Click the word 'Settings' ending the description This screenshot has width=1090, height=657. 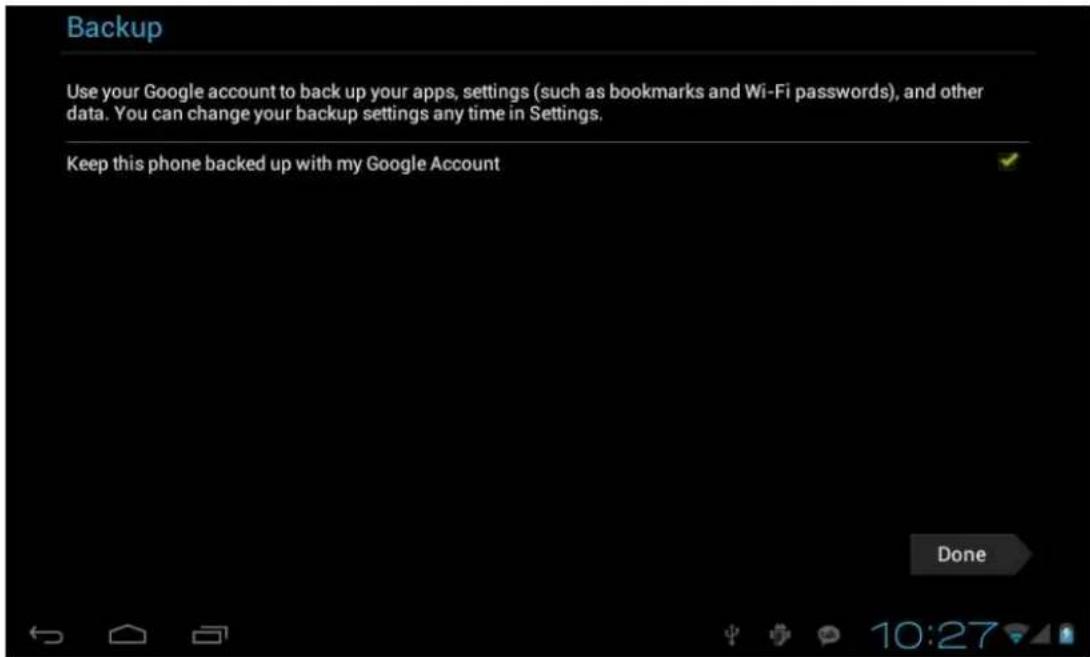565,113
